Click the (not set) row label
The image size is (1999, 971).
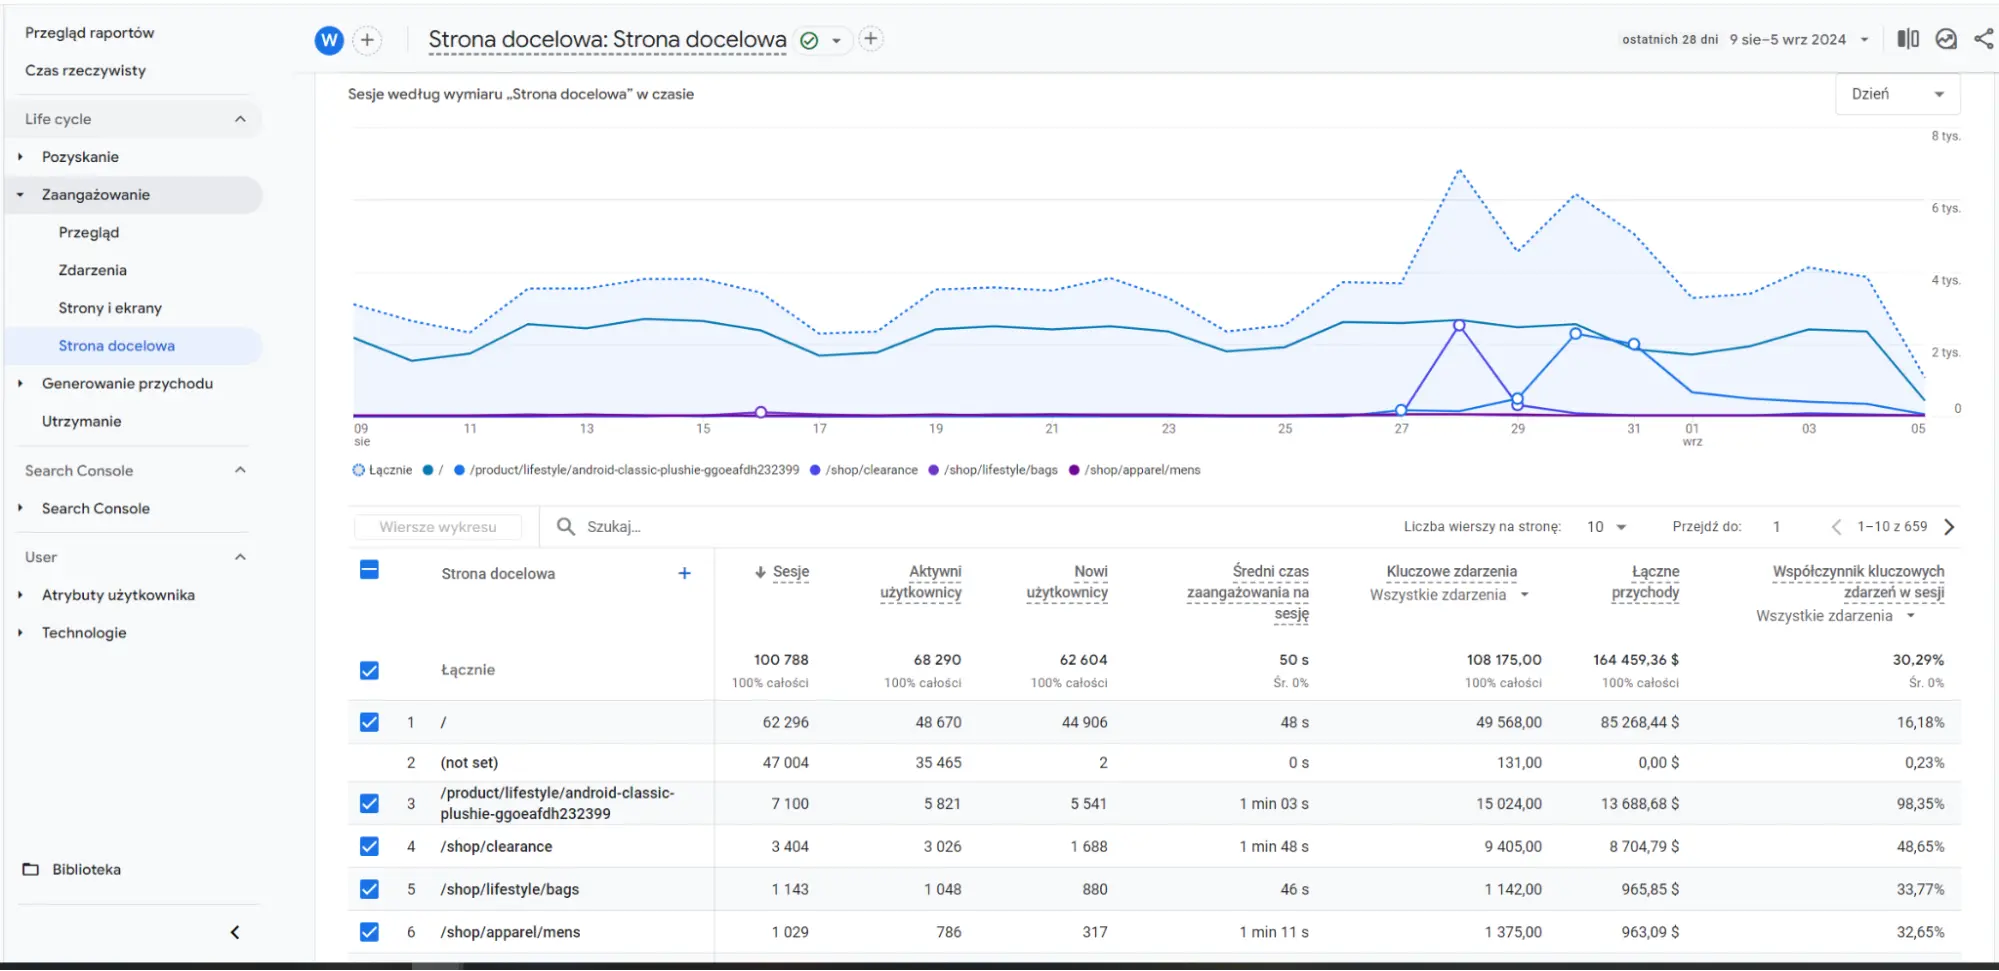(469, 763)
